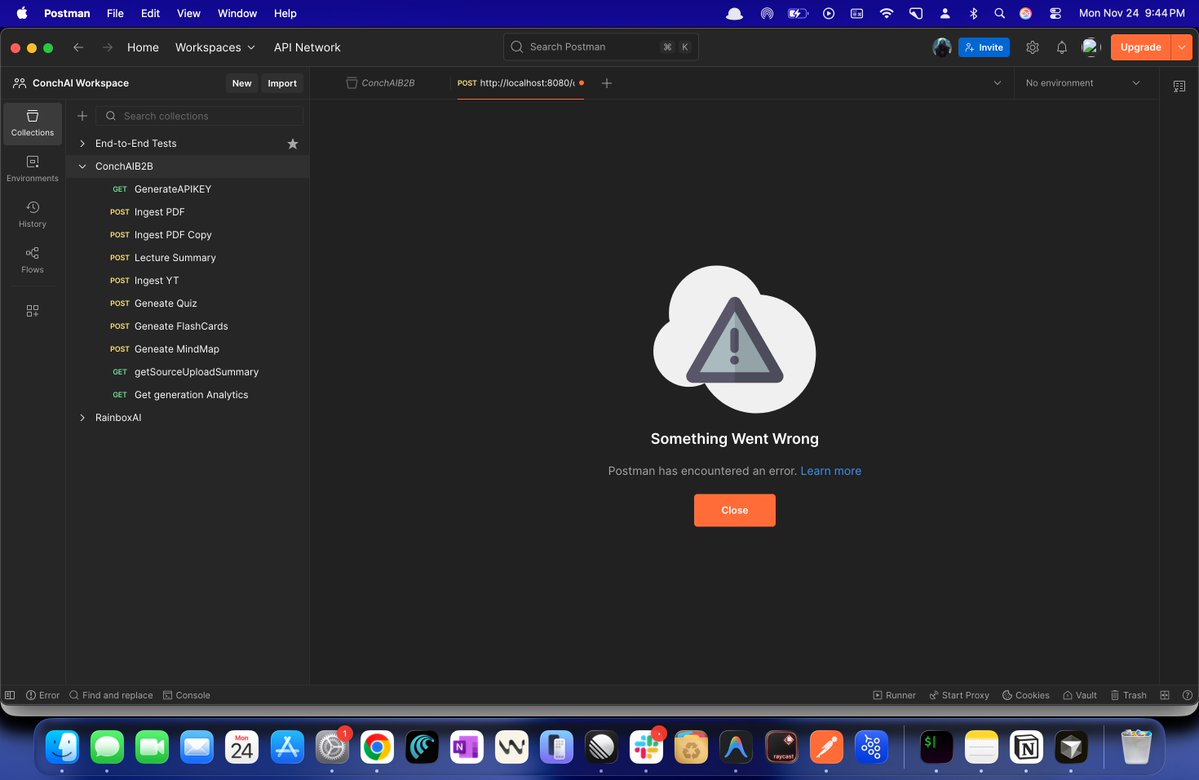Open Flows from the left sidebar
Image resolution: width=1199 pixels, height=780 pixels.
(x=31, y=258)
